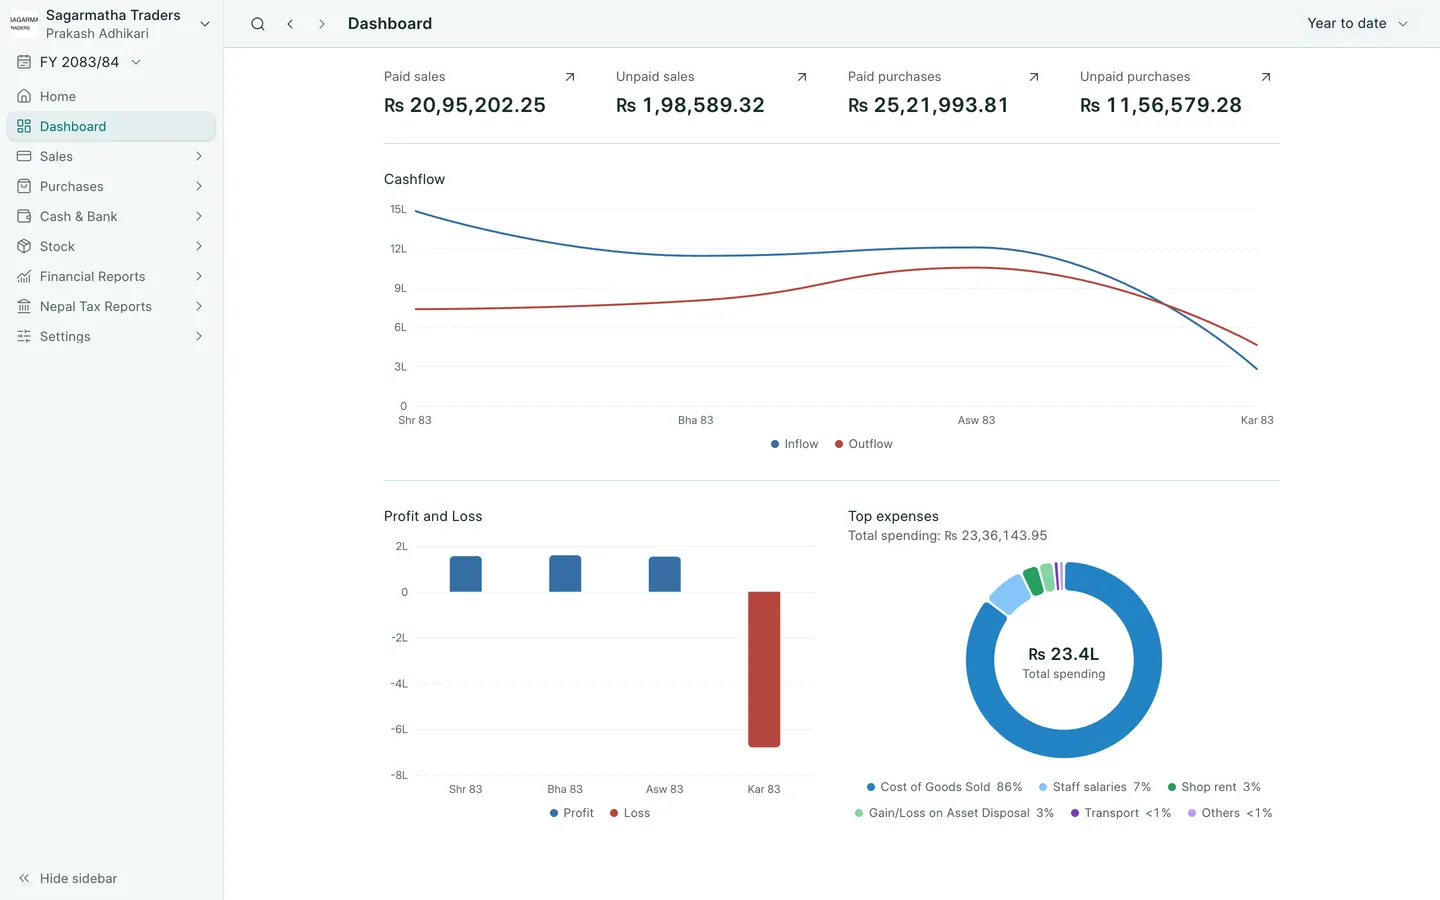This screenshot has width=1440, height=900.
Task: Toggle Loss series in legend
Action: tap(630, 813)
